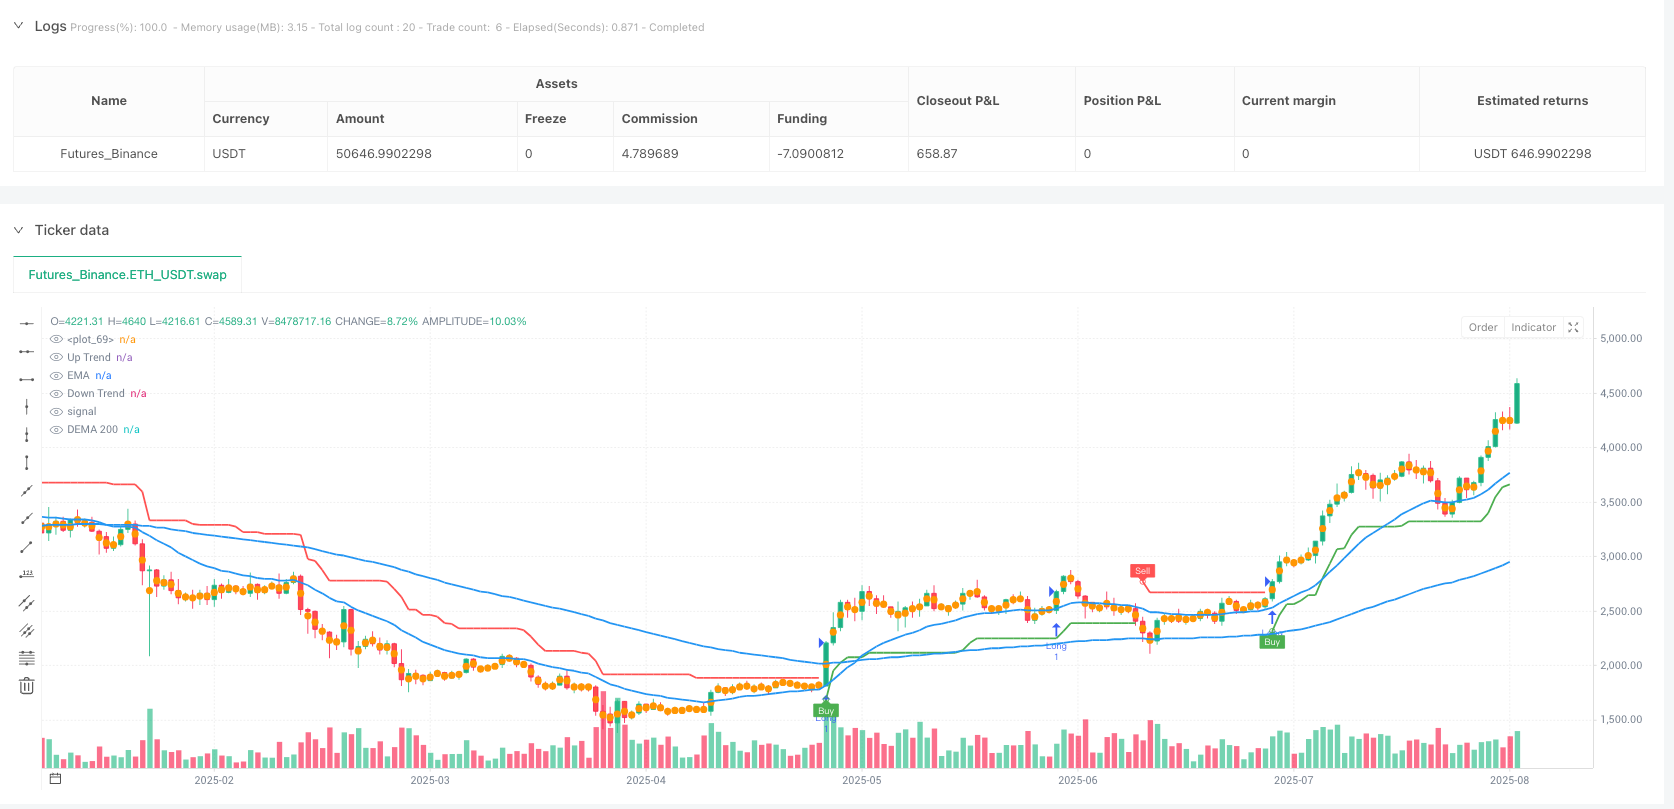Enter fullscreen chart mode

coord(1573,328)
